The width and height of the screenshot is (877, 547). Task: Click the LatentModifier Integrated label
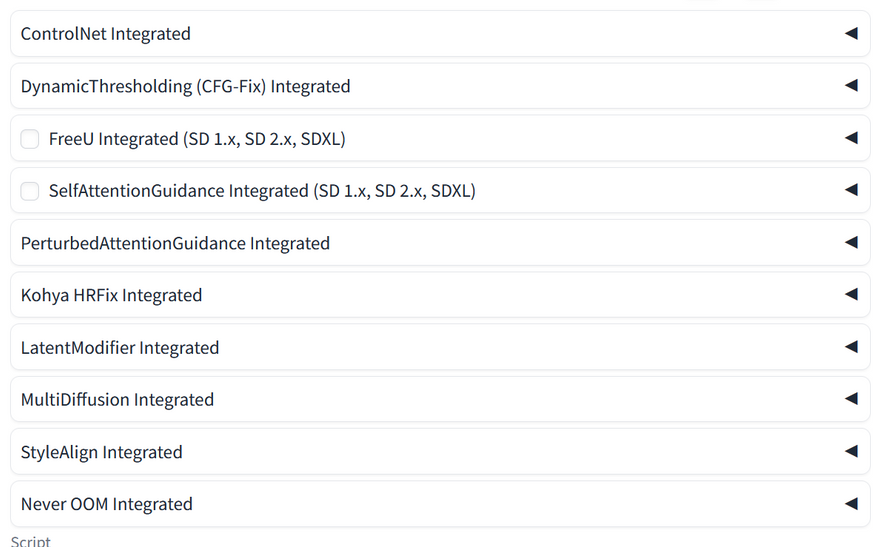pos(120,348)
